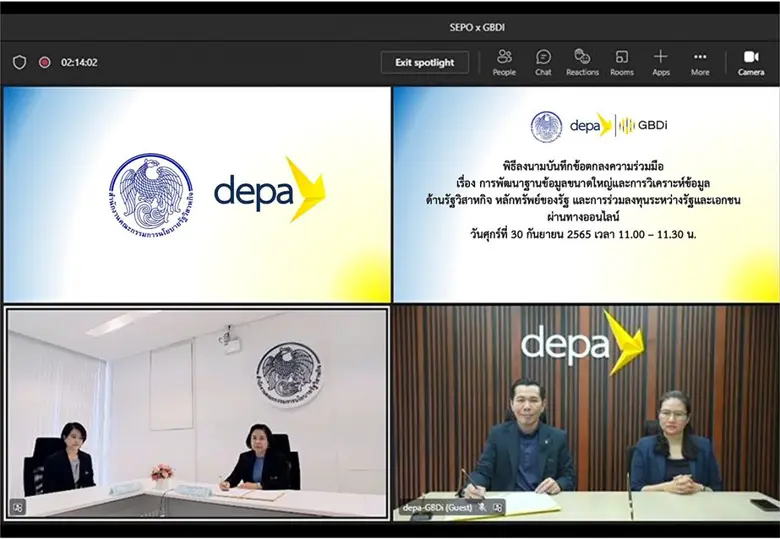780x539 pixels.
Task: Open breakout Rooms
Action: click(622, 63)
